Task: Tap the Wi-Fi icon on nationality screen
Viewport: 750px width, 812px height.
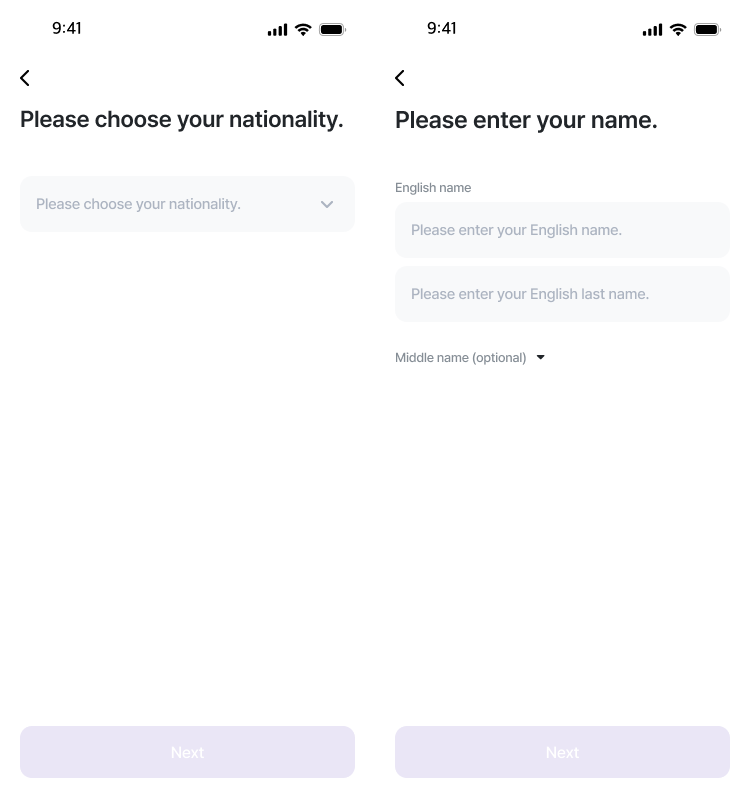Action: 303,30
